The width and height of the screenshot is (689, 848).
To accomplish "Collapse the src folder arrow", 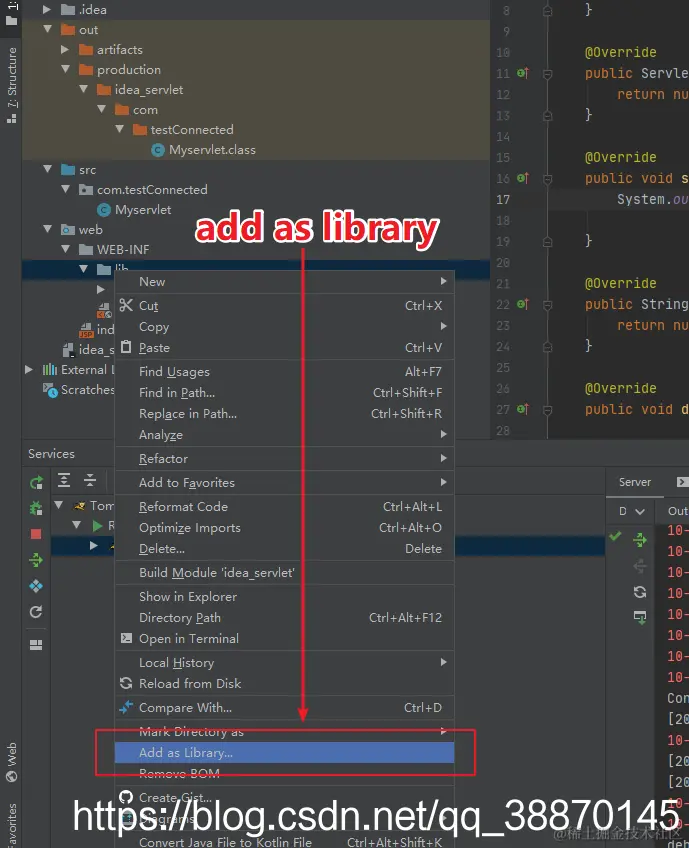I will 48,169.
